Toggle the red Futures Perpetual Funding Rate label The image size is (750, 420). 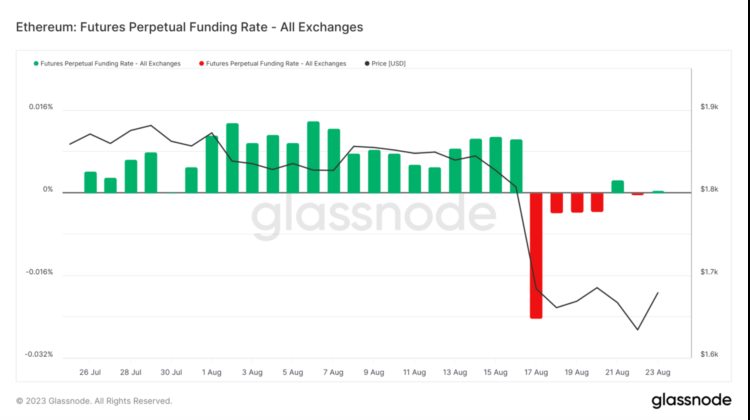click(x=278, y=63)
